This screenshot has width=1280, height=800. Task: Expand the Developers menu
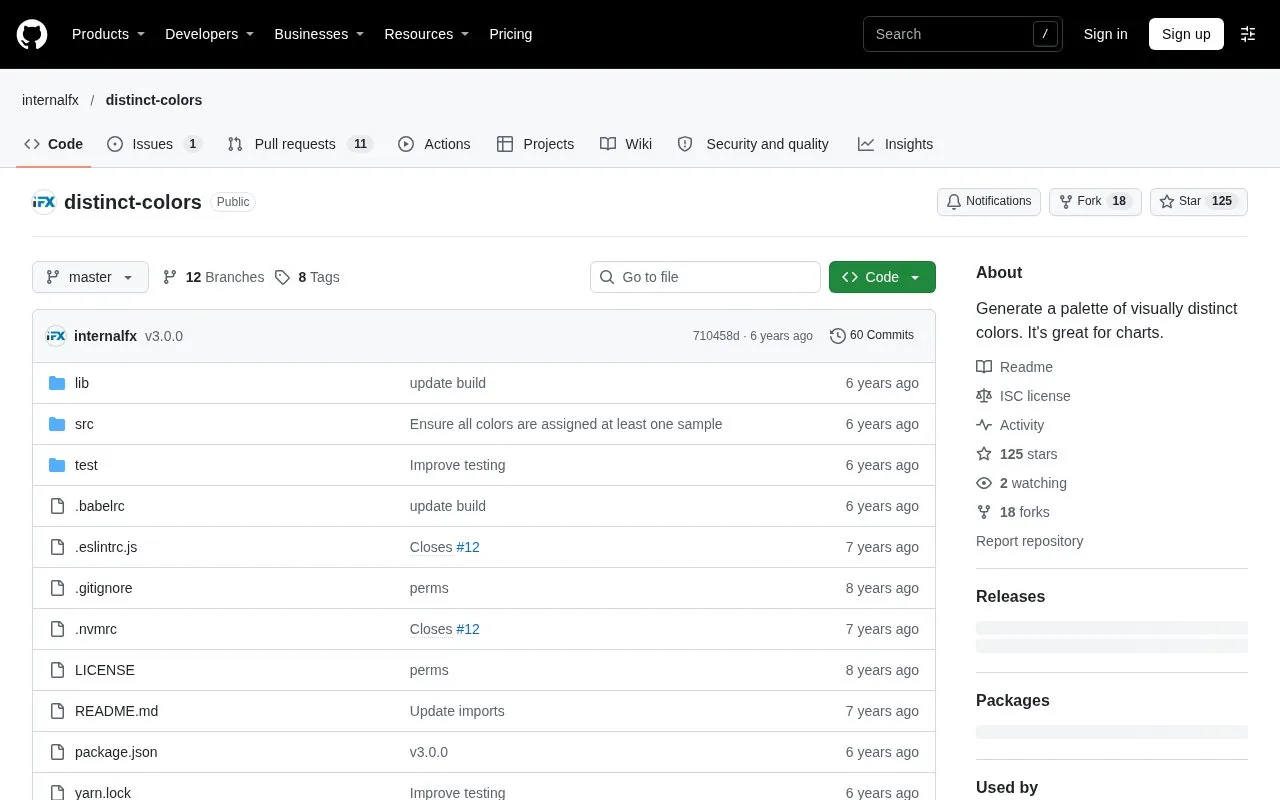pos(209,34)
